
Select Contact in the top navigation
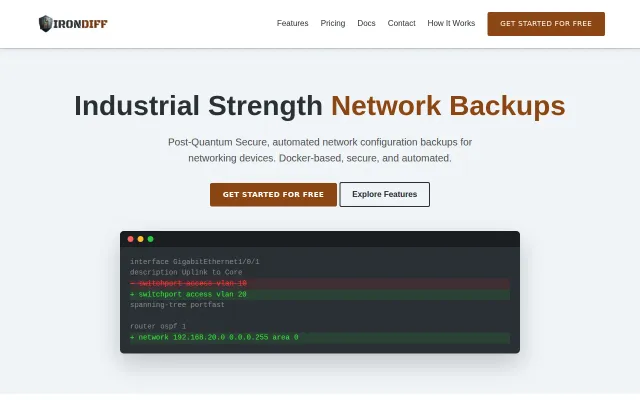click(x=401, y=23)
